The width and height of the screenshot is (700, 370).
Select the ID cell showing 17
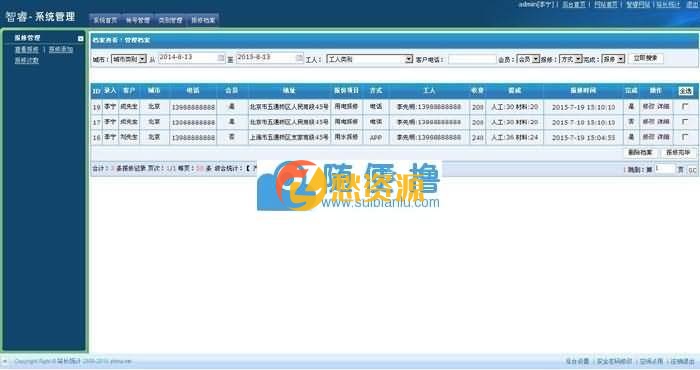click(96, 122)
